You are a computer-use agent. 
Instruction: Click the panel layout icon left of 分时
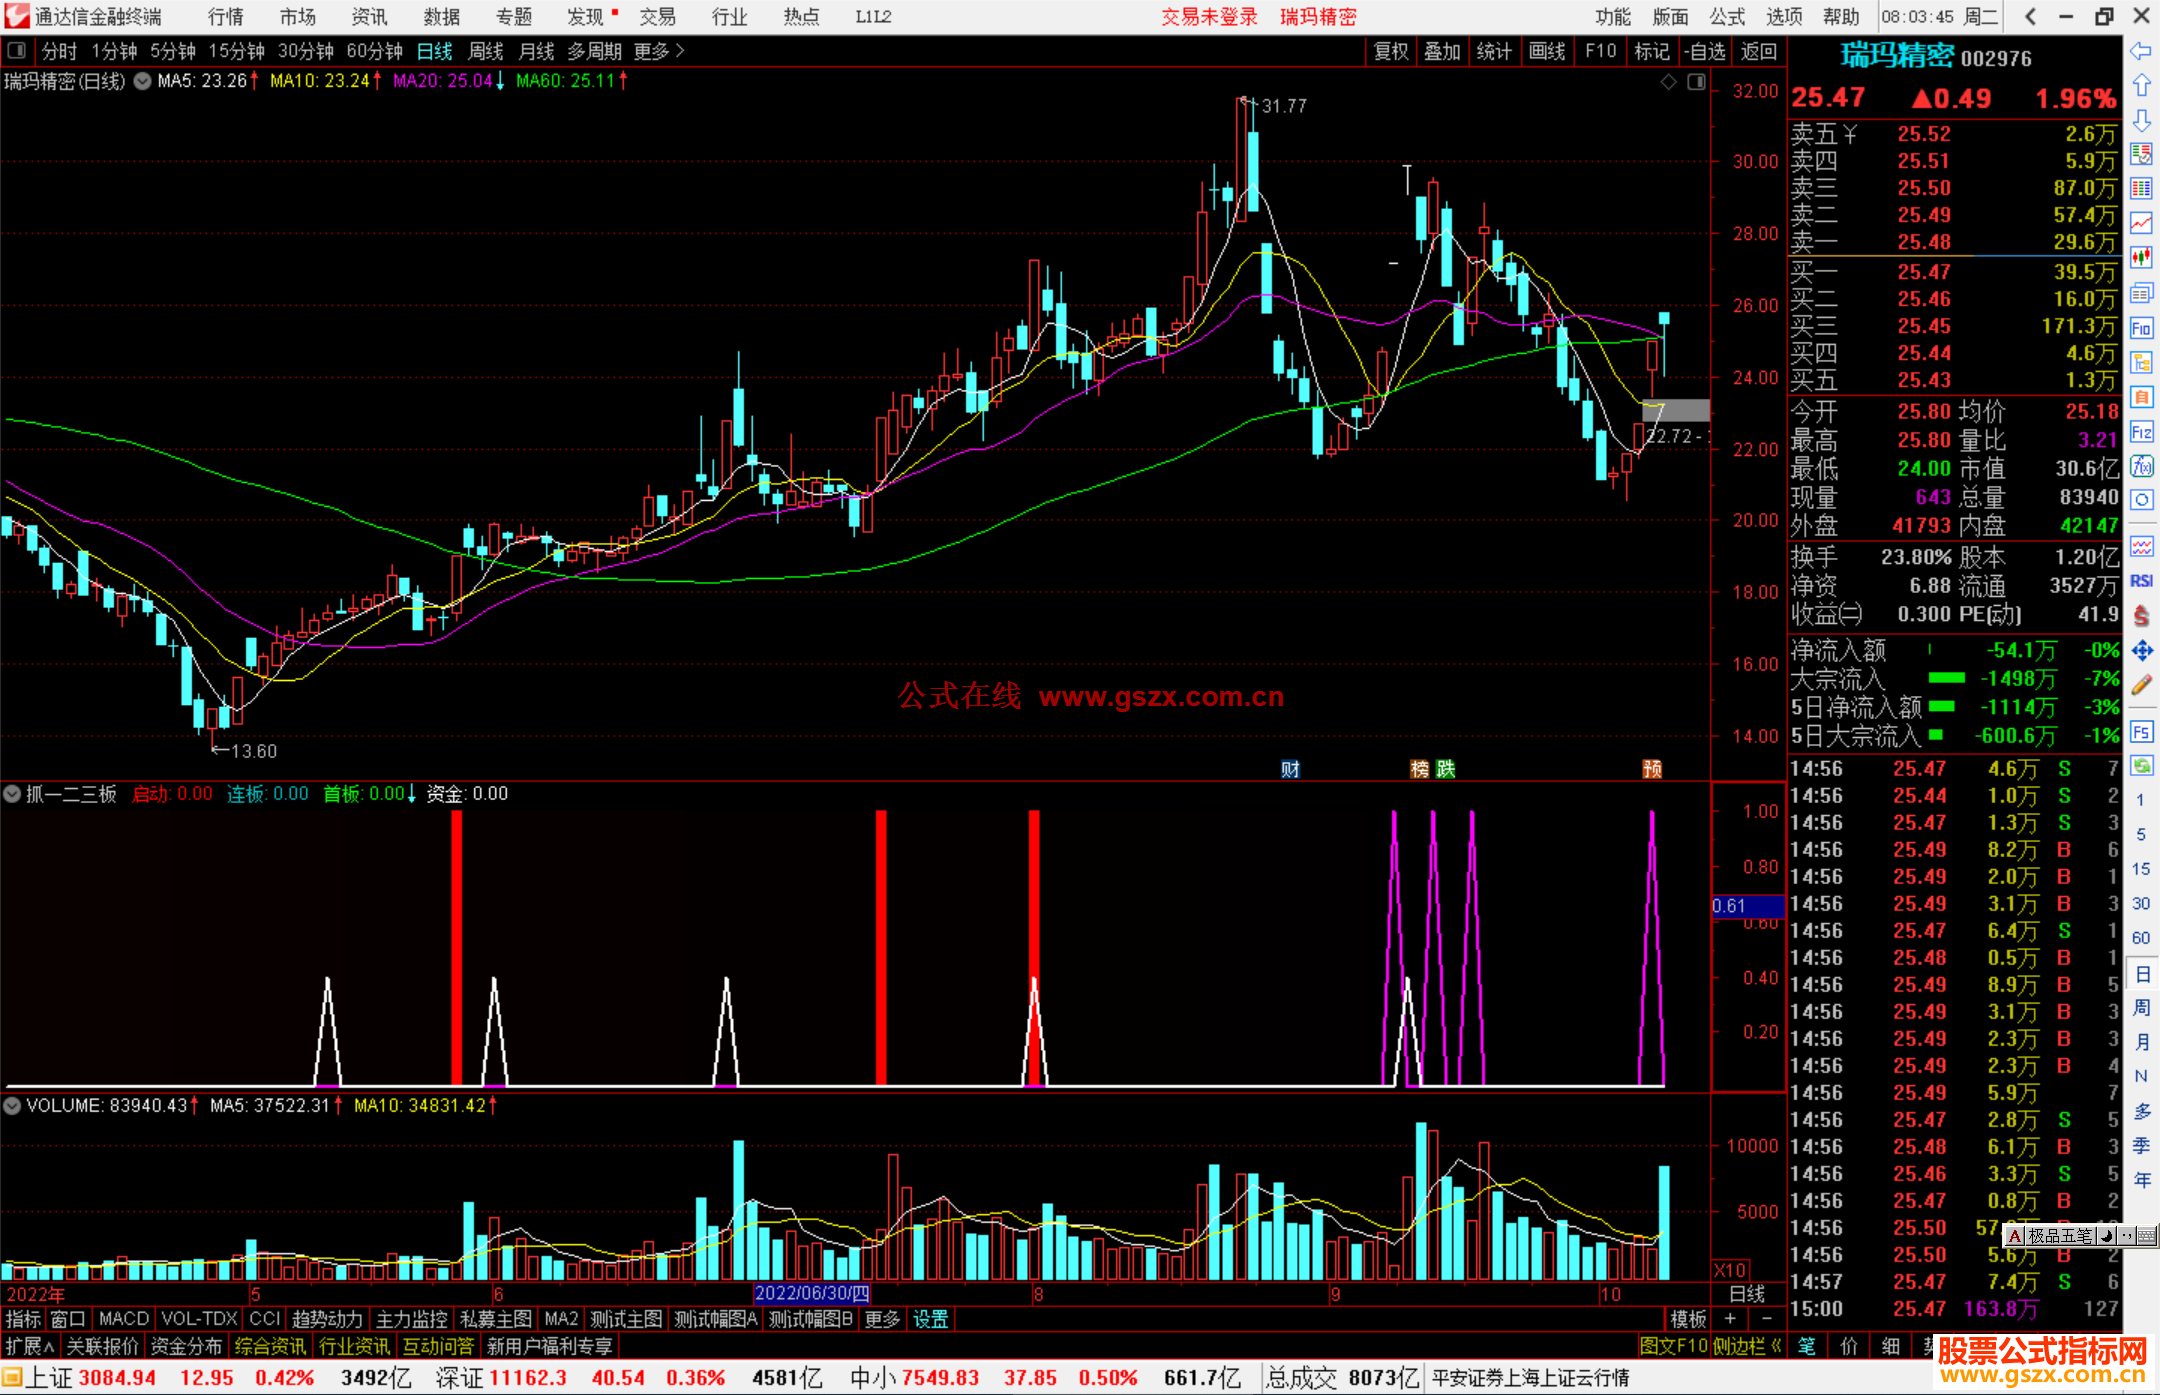coord(17,50)
